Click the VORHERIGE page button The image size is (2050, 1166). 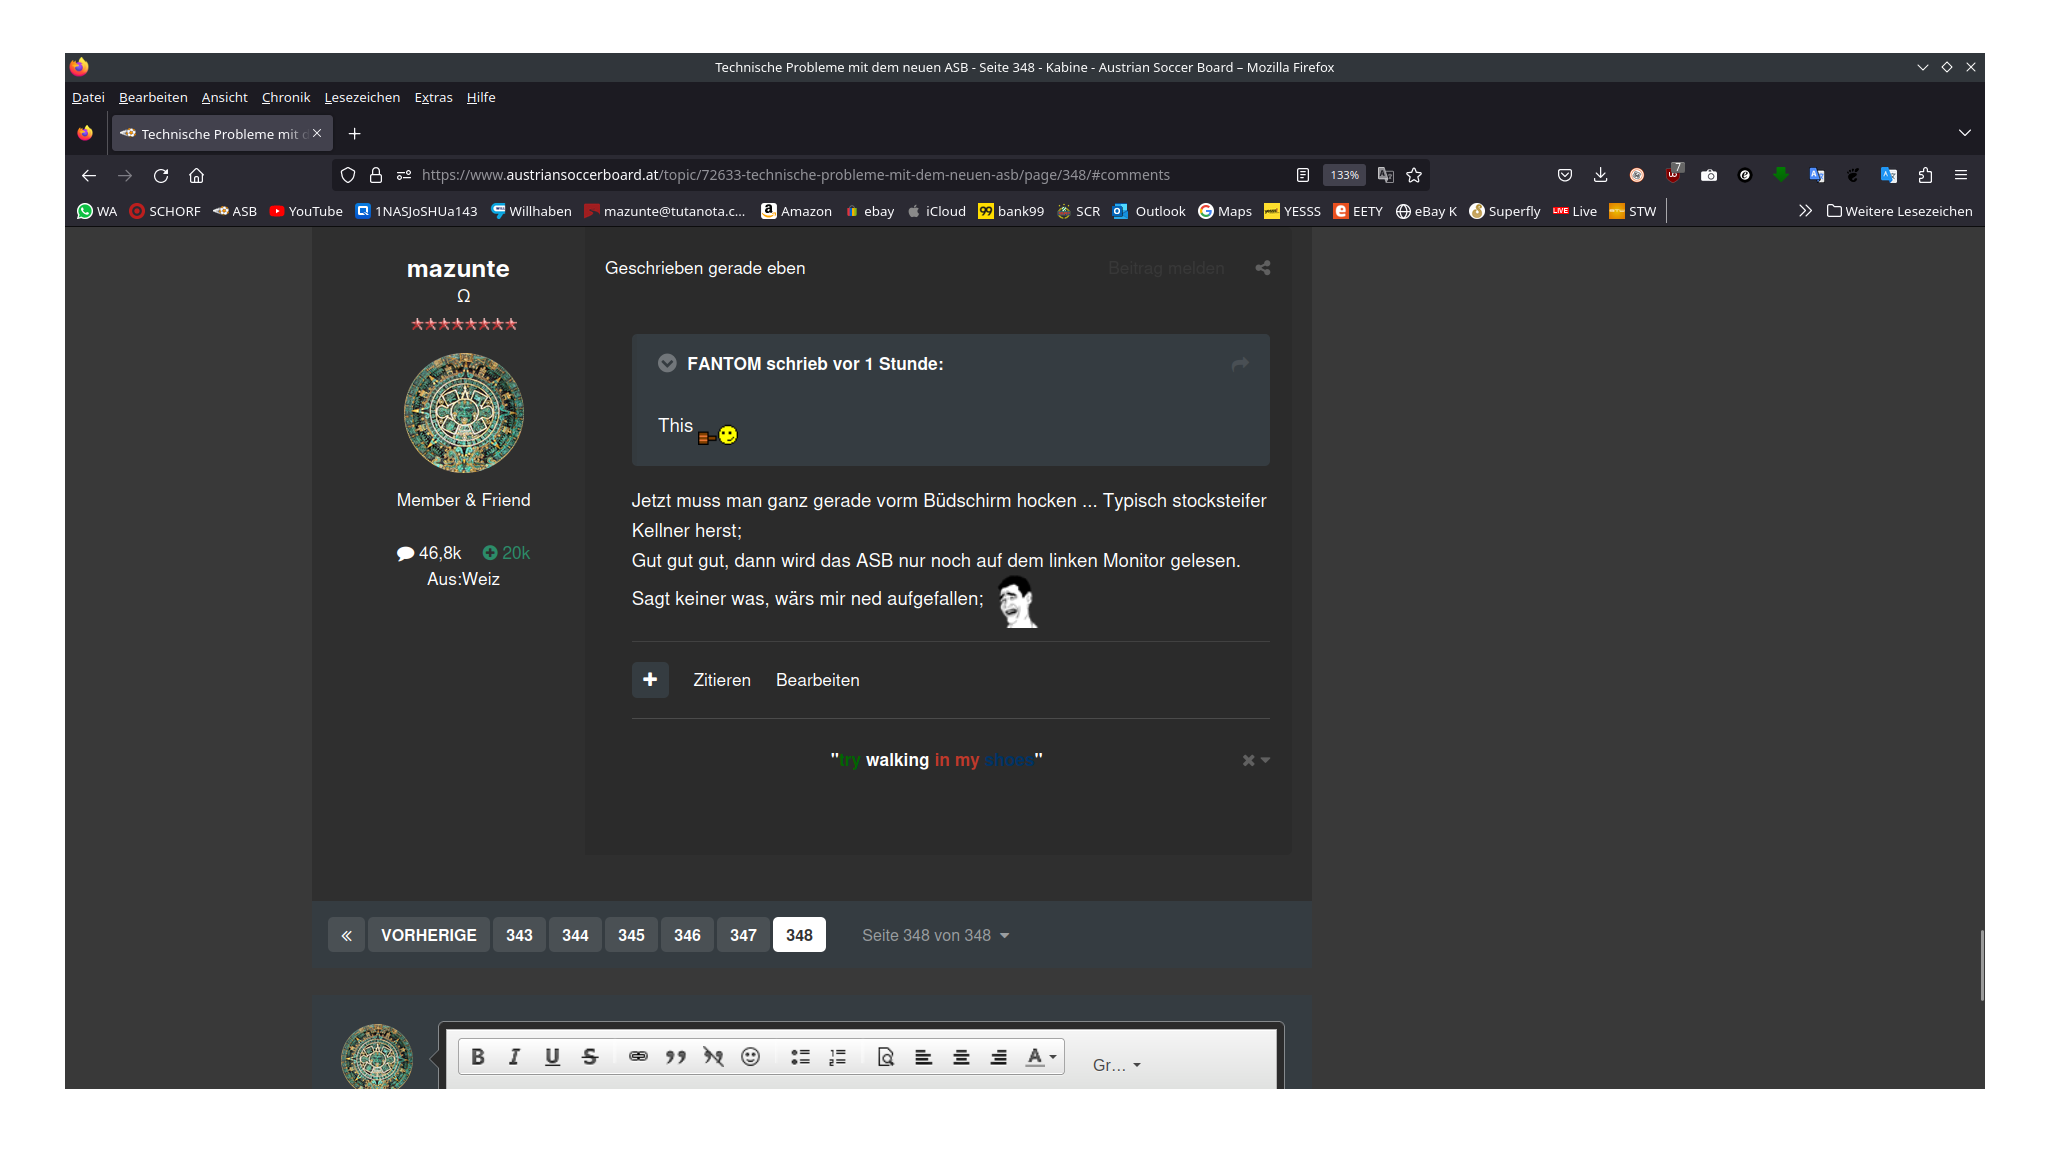(x=429, y=935)
